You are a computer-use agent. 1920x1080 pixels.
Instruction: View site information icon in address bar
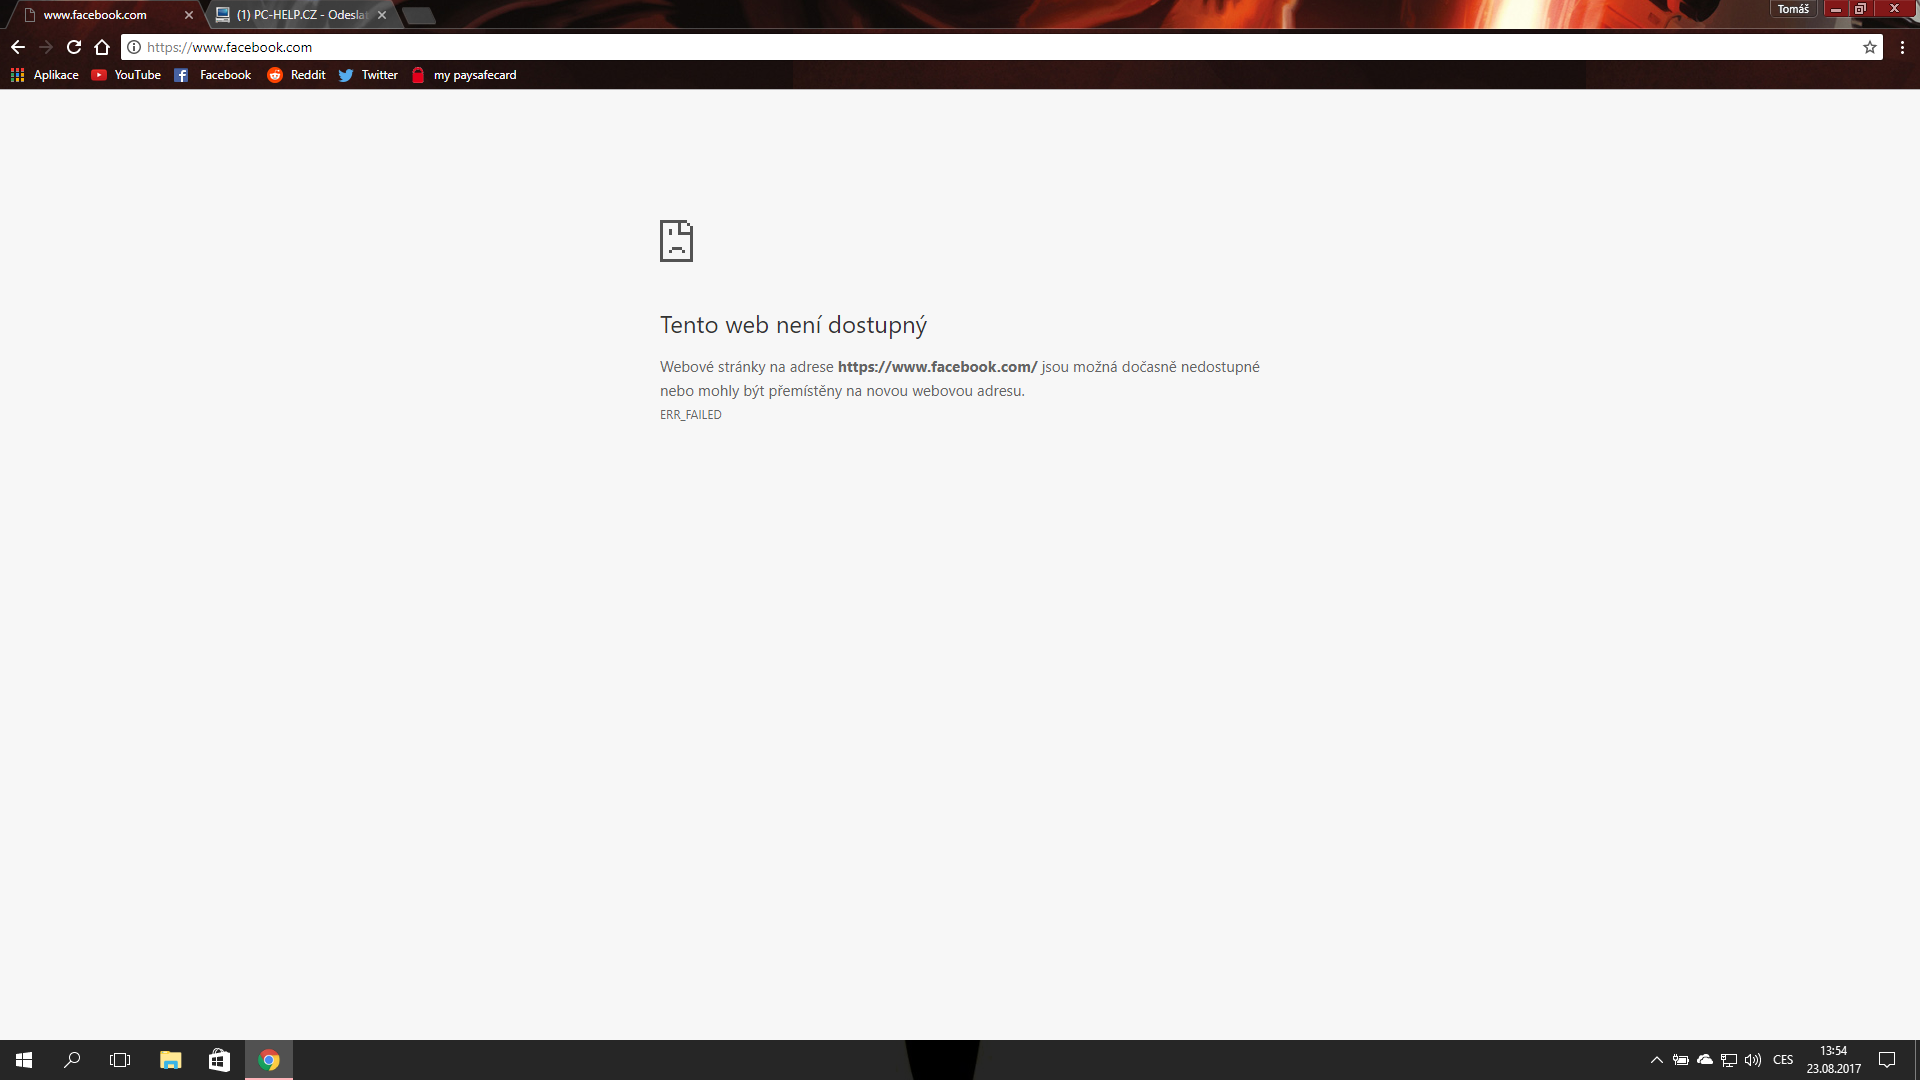pos(134,47)
